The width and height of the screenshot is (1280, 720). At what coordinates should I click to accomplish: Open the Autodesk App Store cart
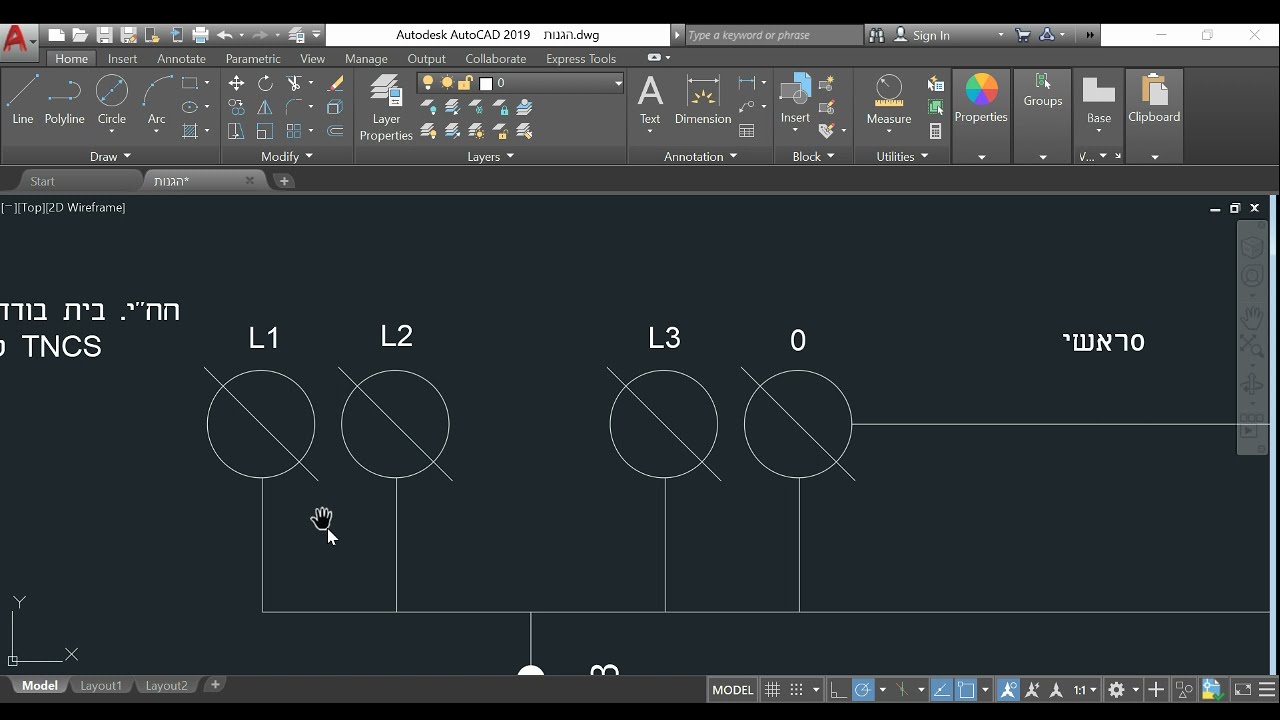(x=1023, y=35)
